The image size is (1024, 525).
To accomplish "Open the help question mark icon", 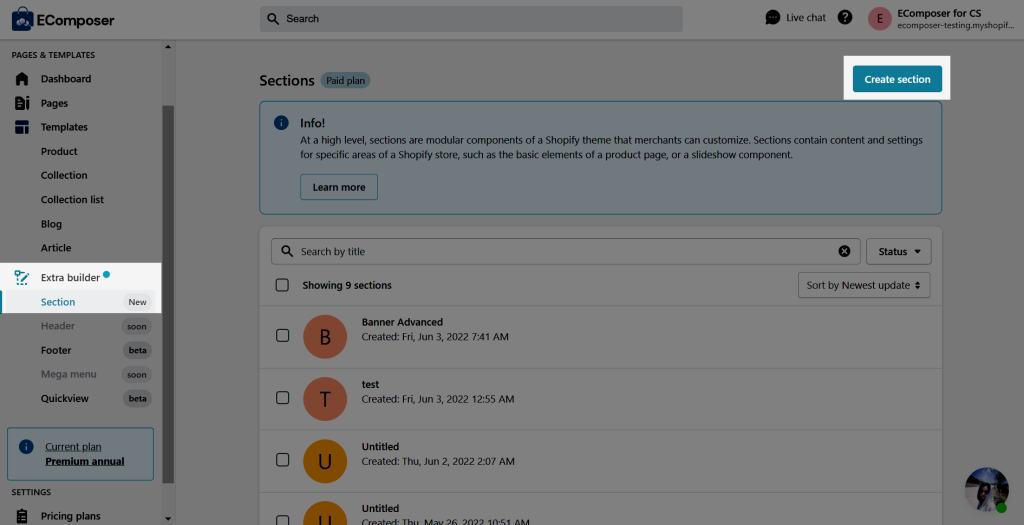I will tap(845, 18).
